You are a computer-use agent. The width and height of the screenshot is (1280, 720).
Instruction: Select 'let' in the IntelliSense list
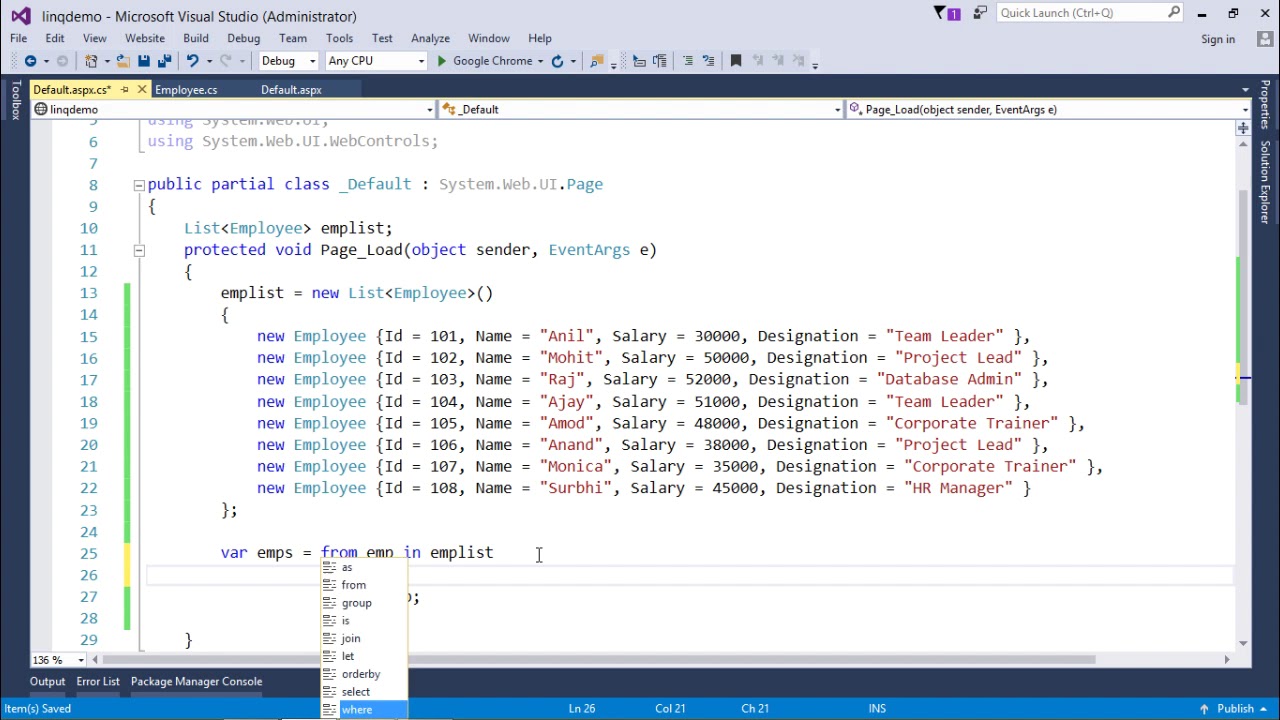click(364, 656)
